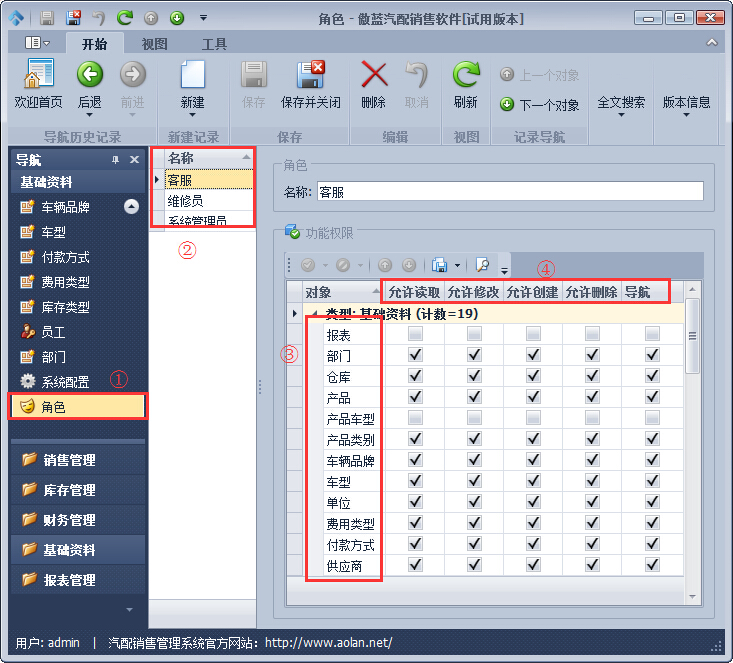733x663 pixels.
Task: Switch to the 工具 ribbon tab
Action: point(214,44)
